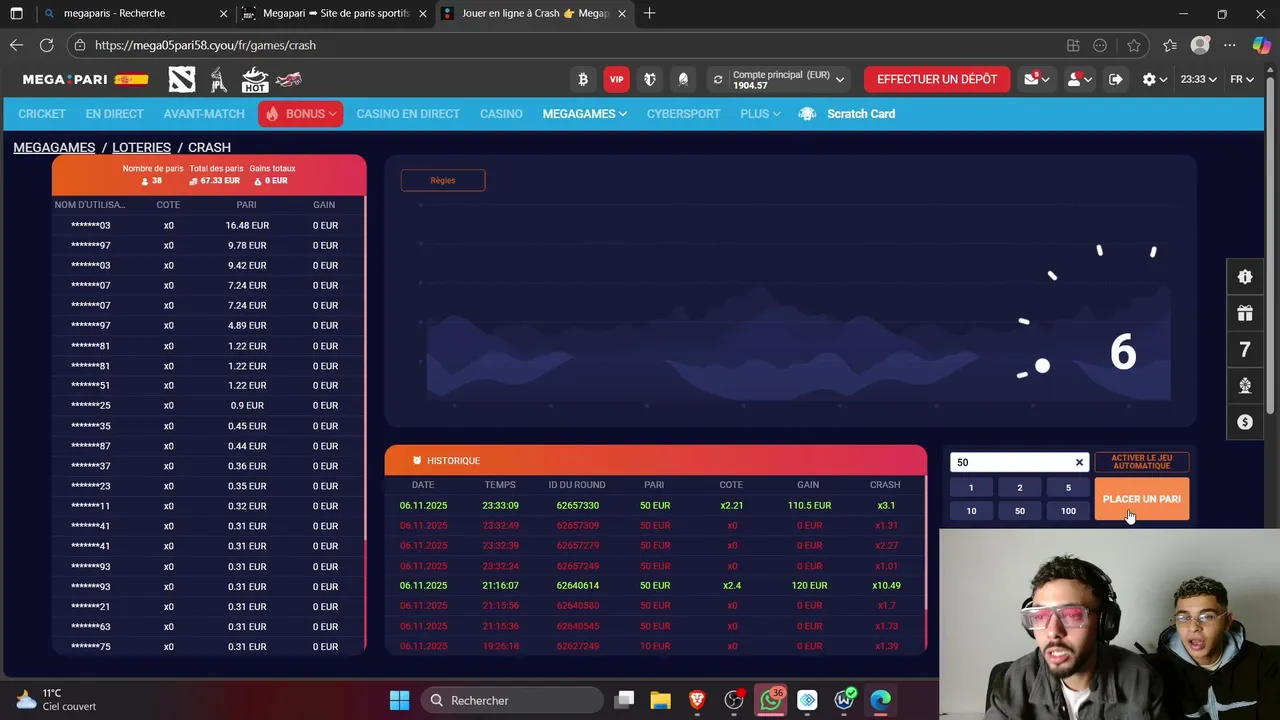Open the EN DIRECT section

114,114
